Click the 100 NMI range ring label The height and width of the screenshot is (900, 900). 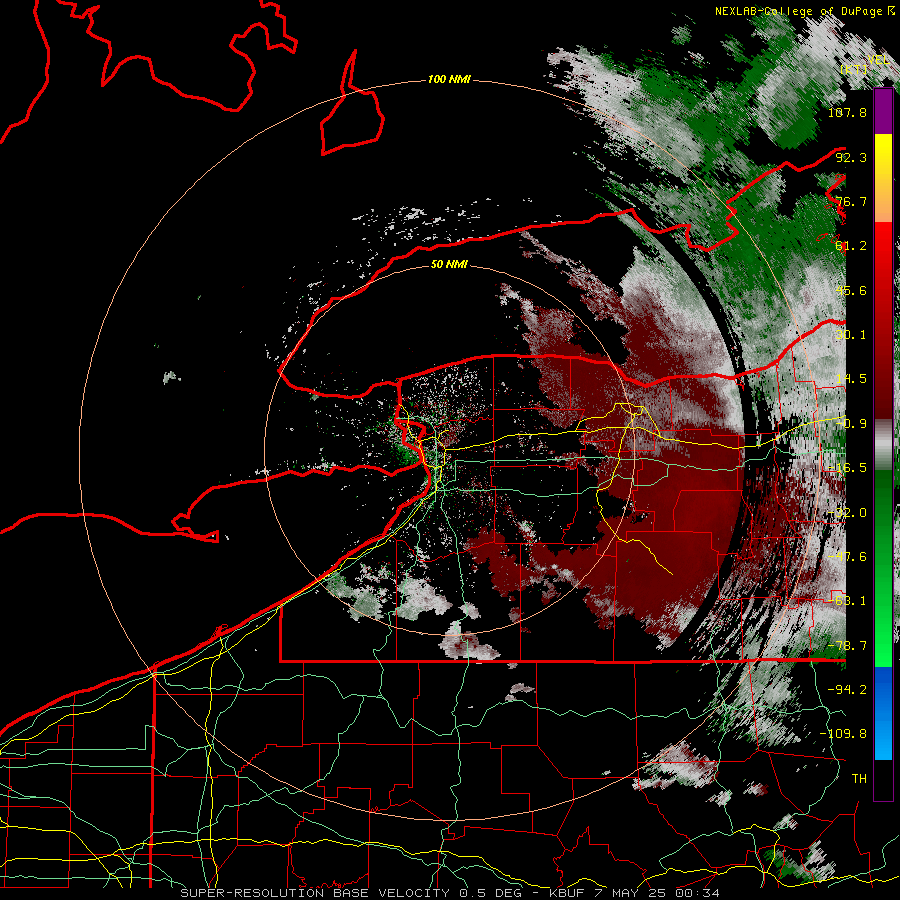point(449,79)
